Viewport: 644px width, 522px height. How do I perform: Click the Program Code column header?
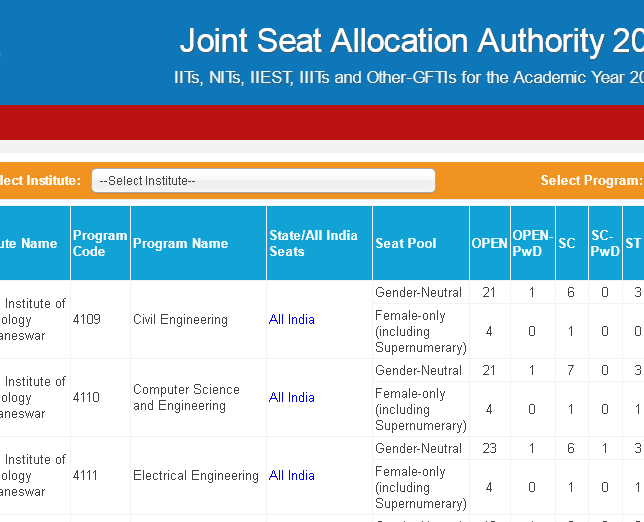click(x=100, y=243)
